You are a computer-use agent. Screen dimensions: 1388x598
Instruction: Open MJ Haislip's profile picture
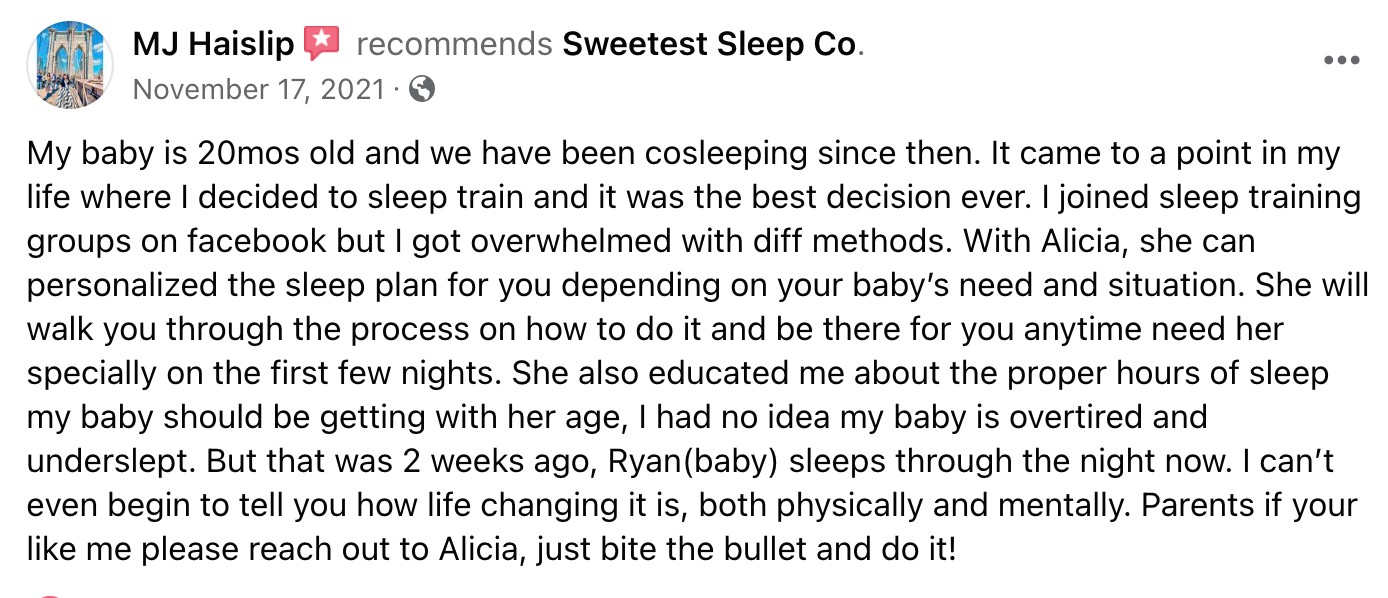71,64
